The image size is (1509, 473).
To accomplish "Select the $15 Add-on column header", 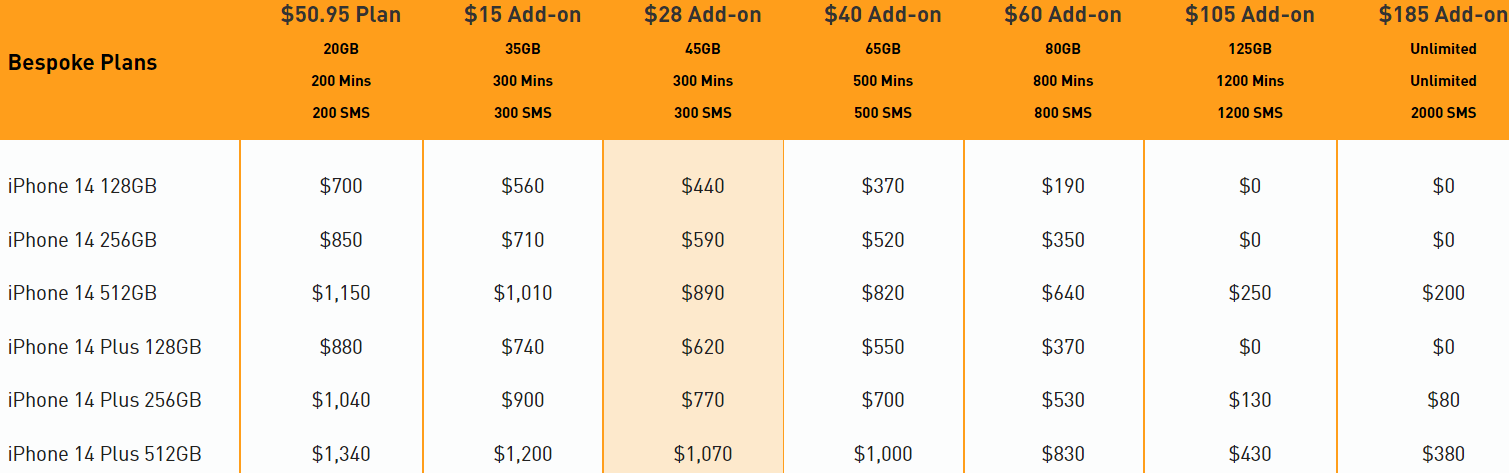I will coord(522,16).
